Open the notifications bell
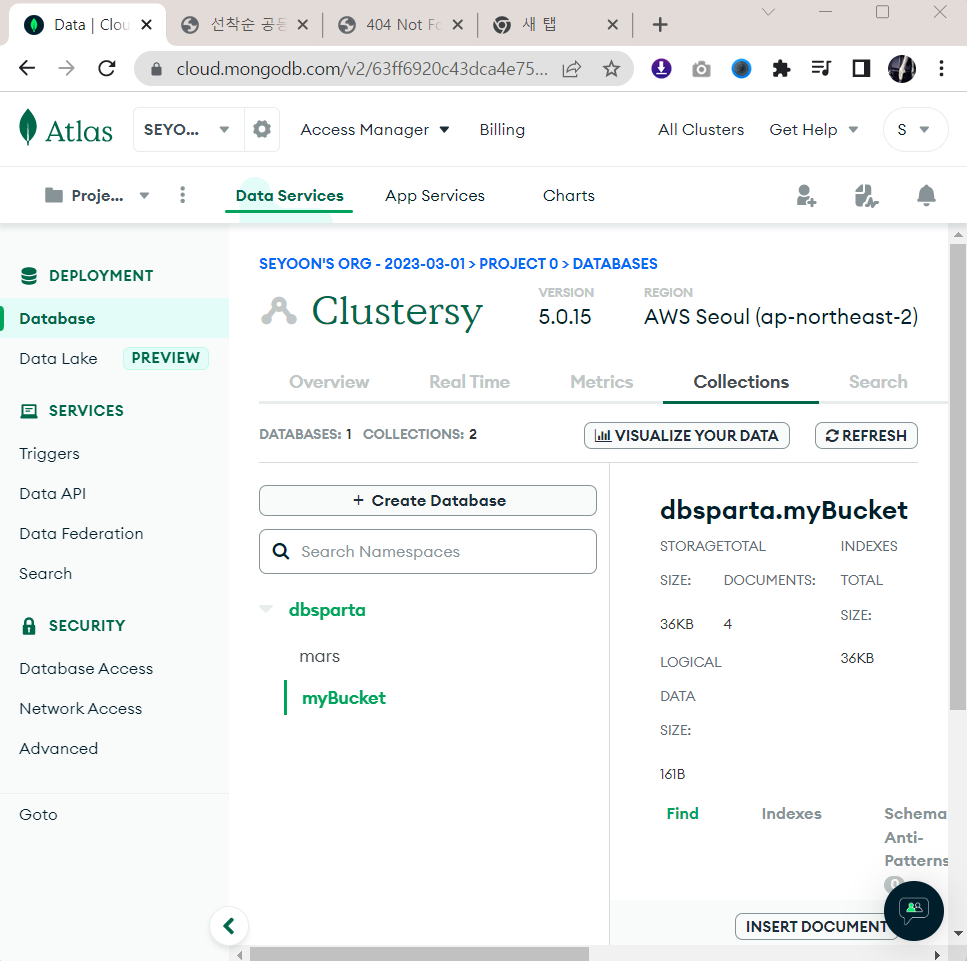The width and height of the screenshot is (967, 961). [x=926, y=196]
